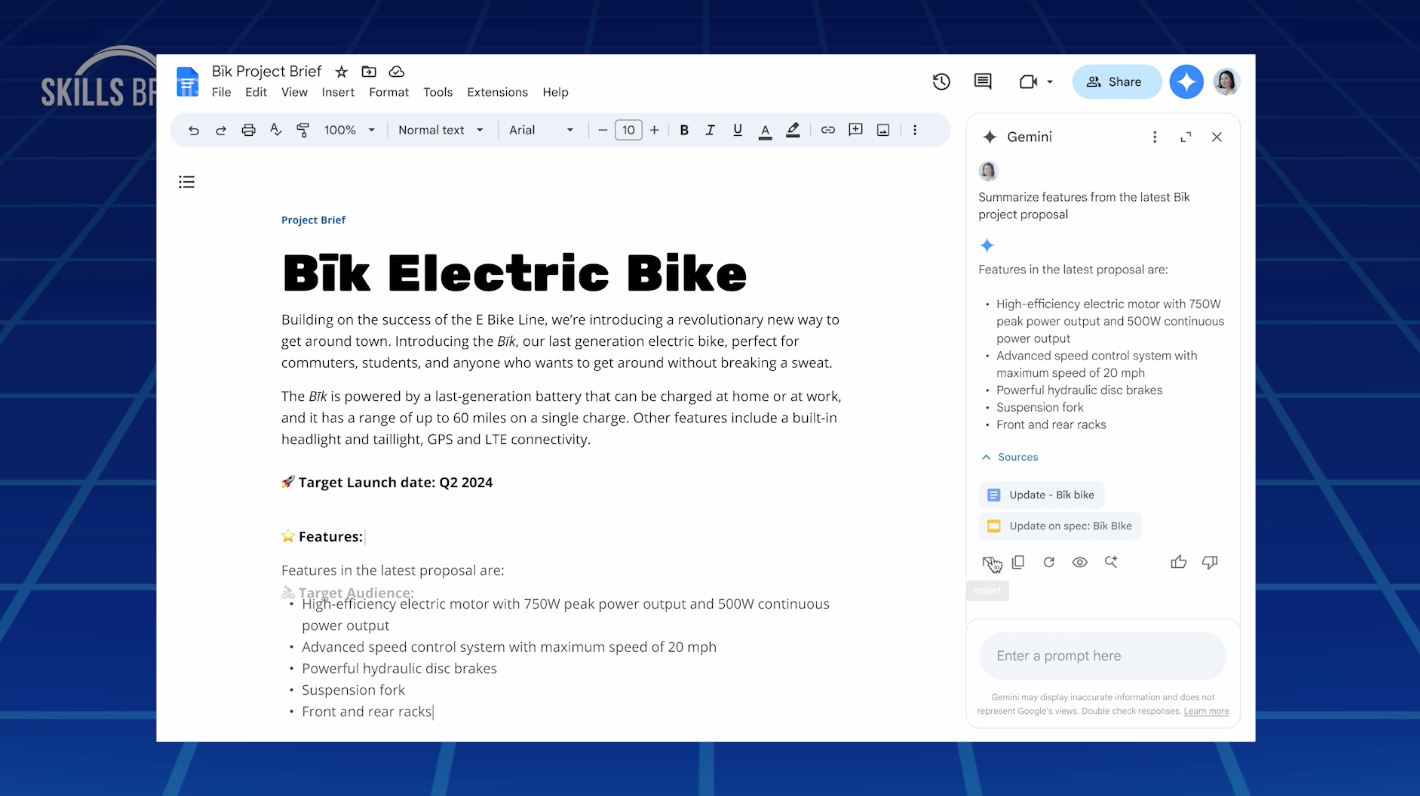Click the 'Target Launch date: Q2 2024' line
This screenshot has width=1420, height=796.
click(x=387, y=482)
